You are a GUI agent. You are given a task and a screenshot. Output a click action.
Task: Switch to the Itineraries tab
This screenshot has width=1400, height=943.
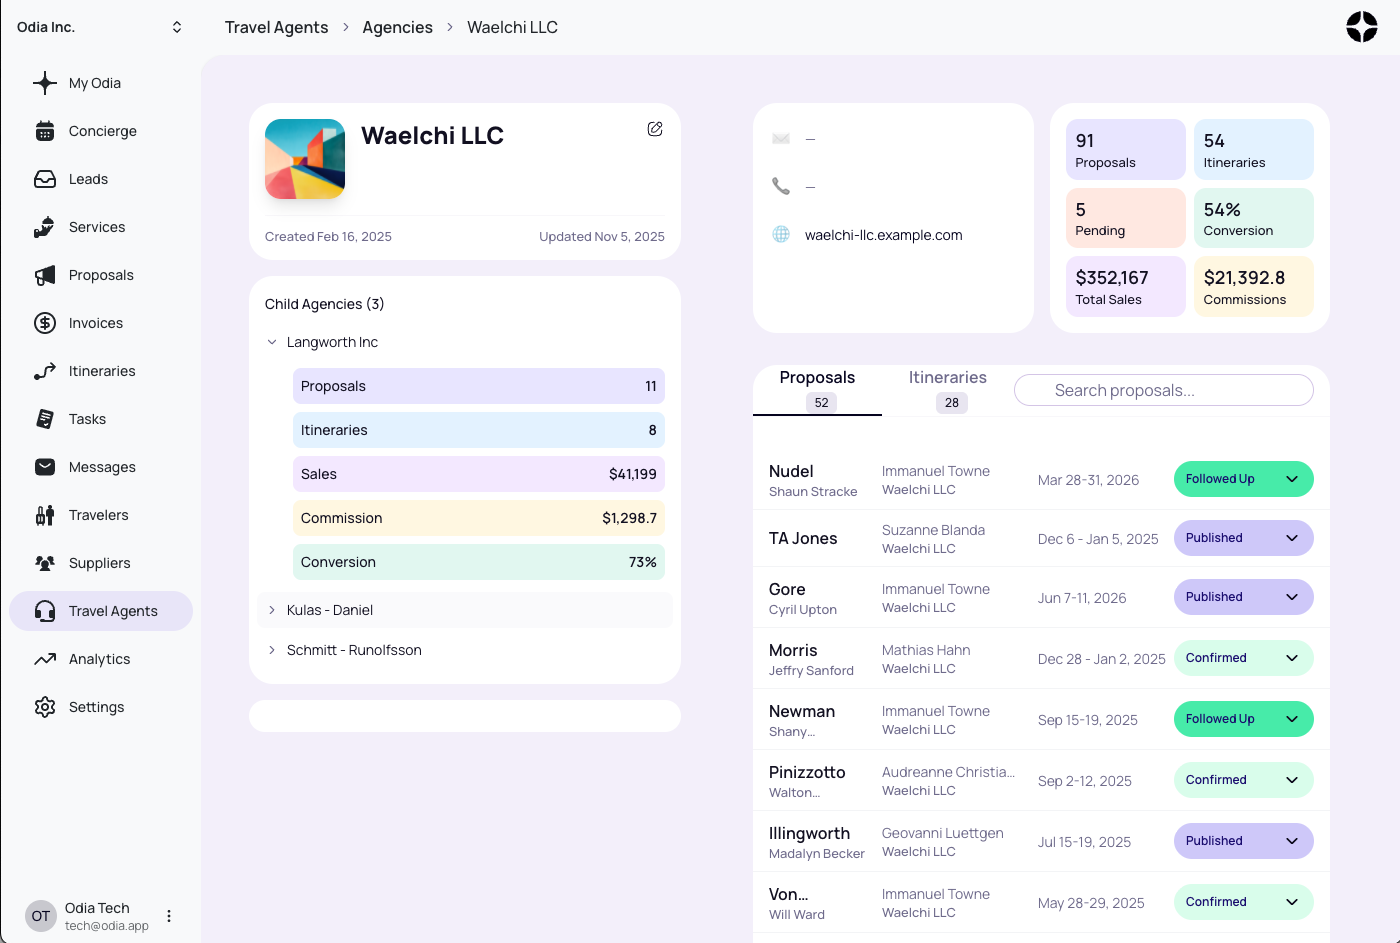tap(947, 377)
